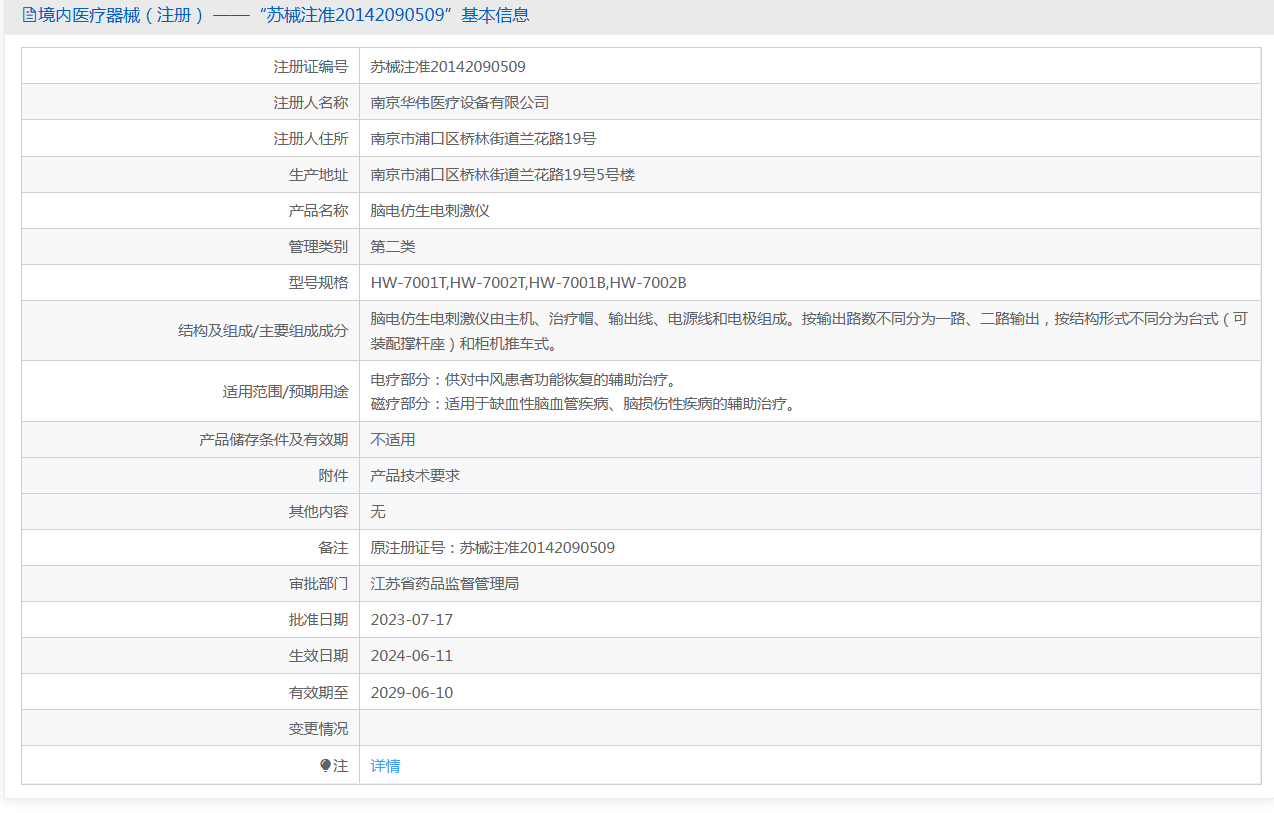Click the label 注册人名称
1274x813 pixels.
click(311, 103)
